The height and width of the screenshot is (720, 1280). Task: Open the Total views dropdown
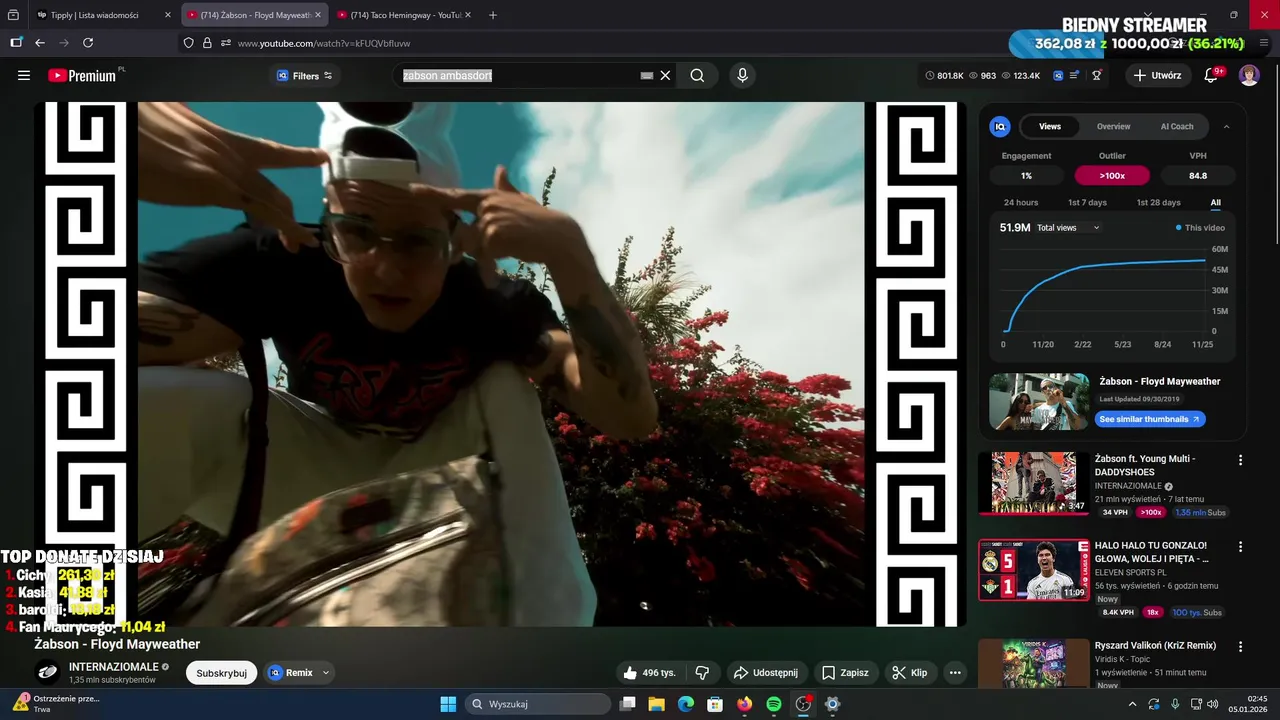(1068, 228)
